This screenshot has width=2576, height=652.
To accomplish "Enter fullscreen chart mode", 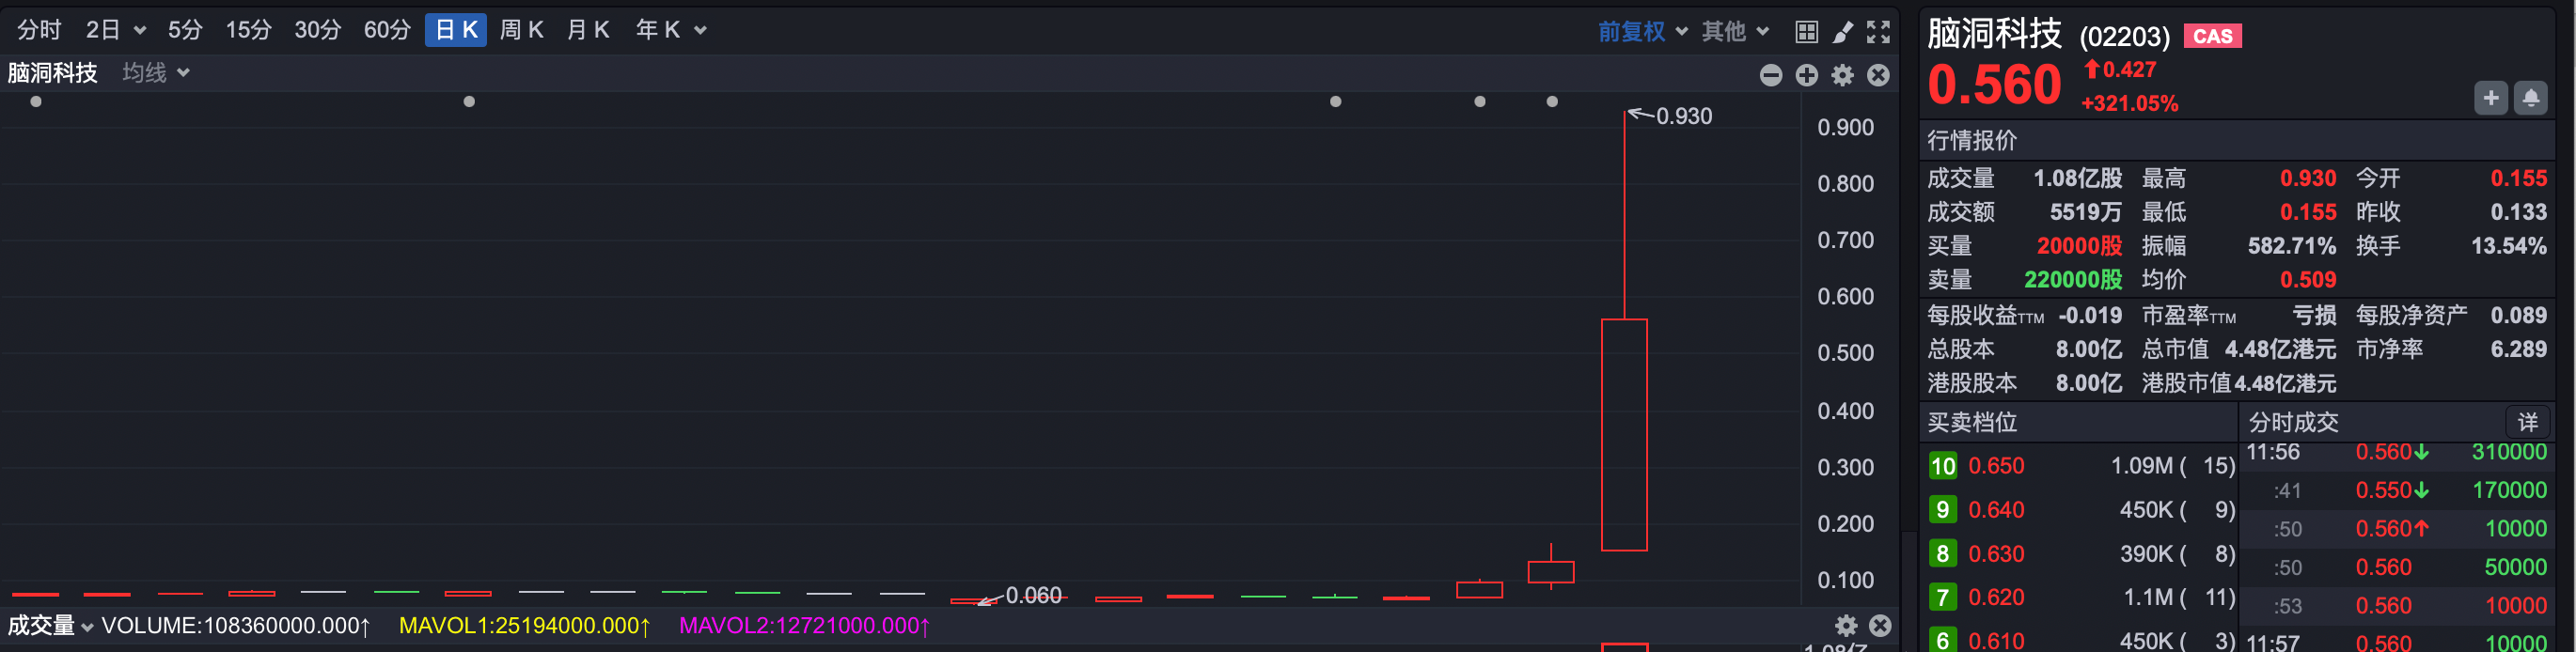I will (1878, 32).
